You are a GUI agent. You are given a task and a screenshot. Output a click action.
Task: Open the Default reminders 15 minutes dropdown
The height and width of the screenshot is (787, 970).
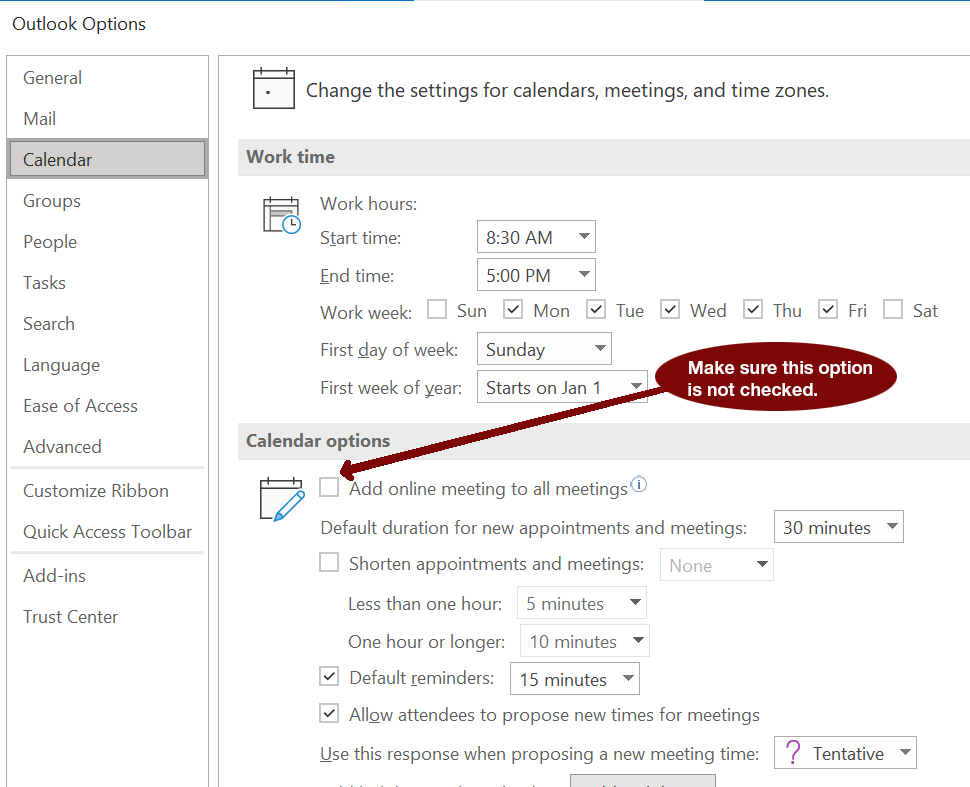coord(575,679)
